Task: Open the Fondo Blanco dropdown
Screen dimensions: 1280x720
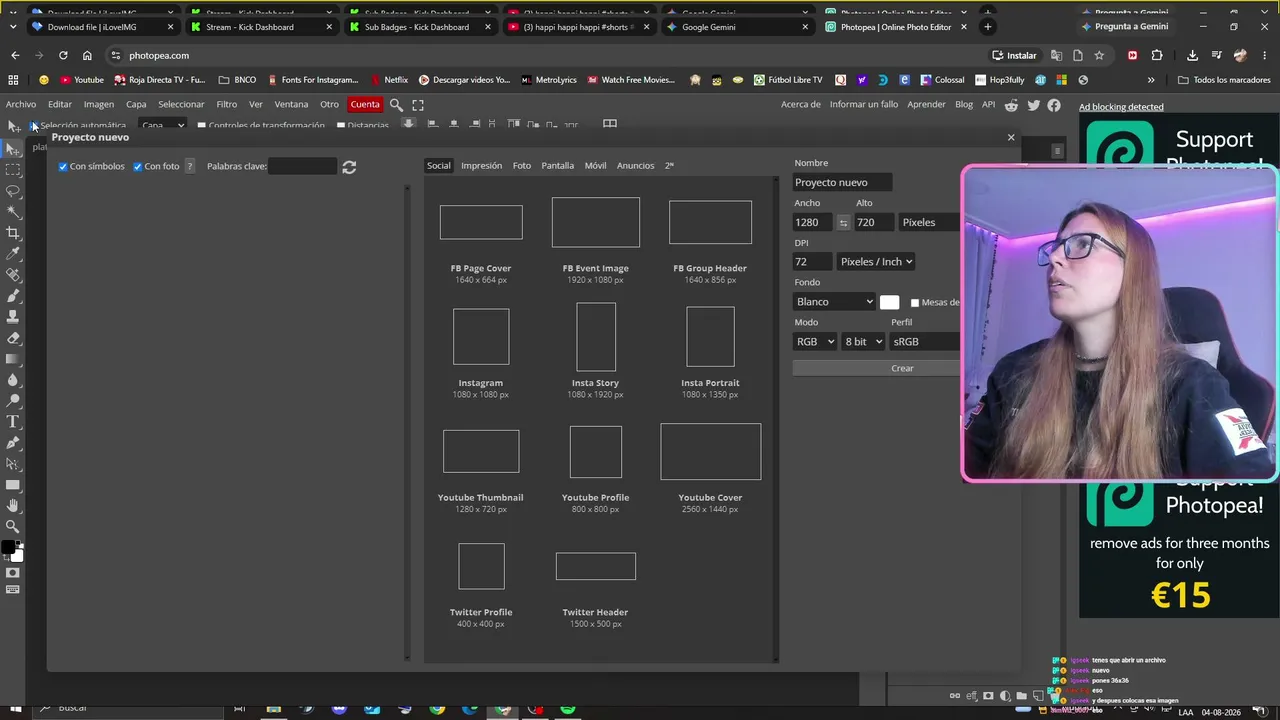Action: point(834,302)
